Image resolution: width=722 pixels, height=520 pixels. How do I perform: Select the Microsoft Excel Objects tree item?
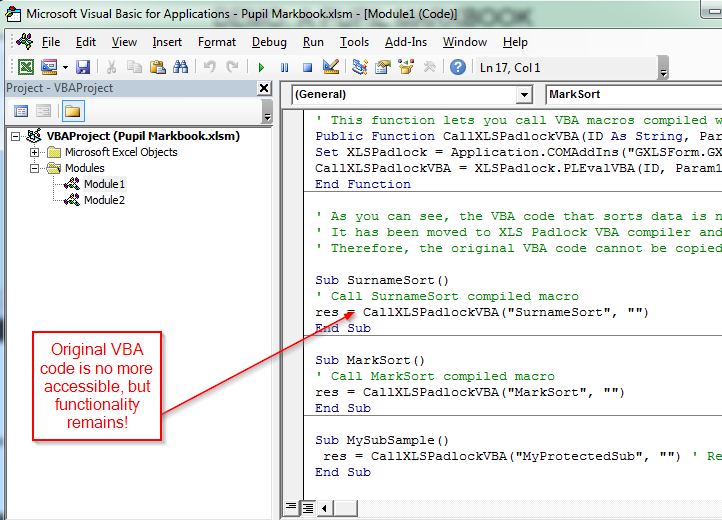click(x=121, y=152)
